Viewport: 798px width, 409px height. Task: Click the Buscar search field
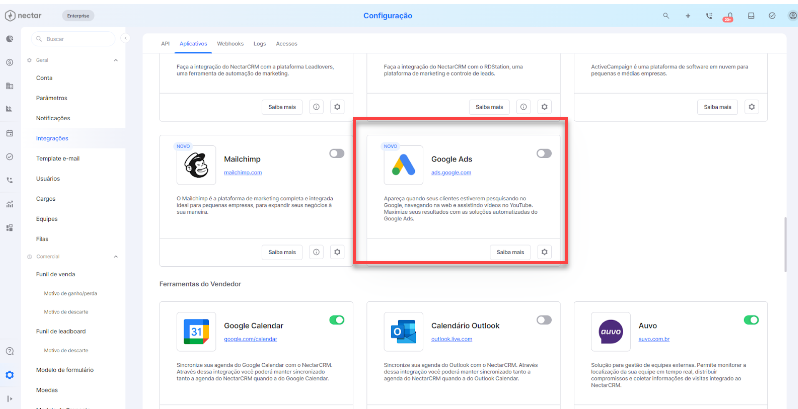coord(73,39)
